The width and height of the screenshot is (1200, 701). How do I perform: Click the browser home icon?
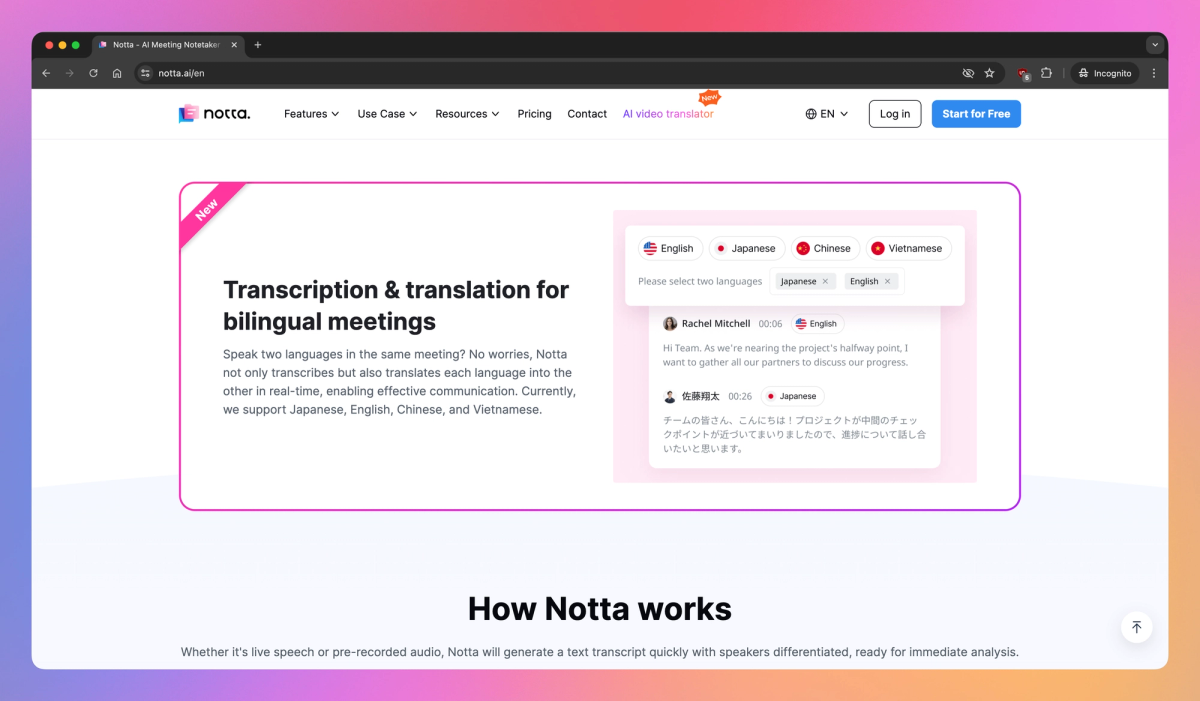[x=117, y=72]
